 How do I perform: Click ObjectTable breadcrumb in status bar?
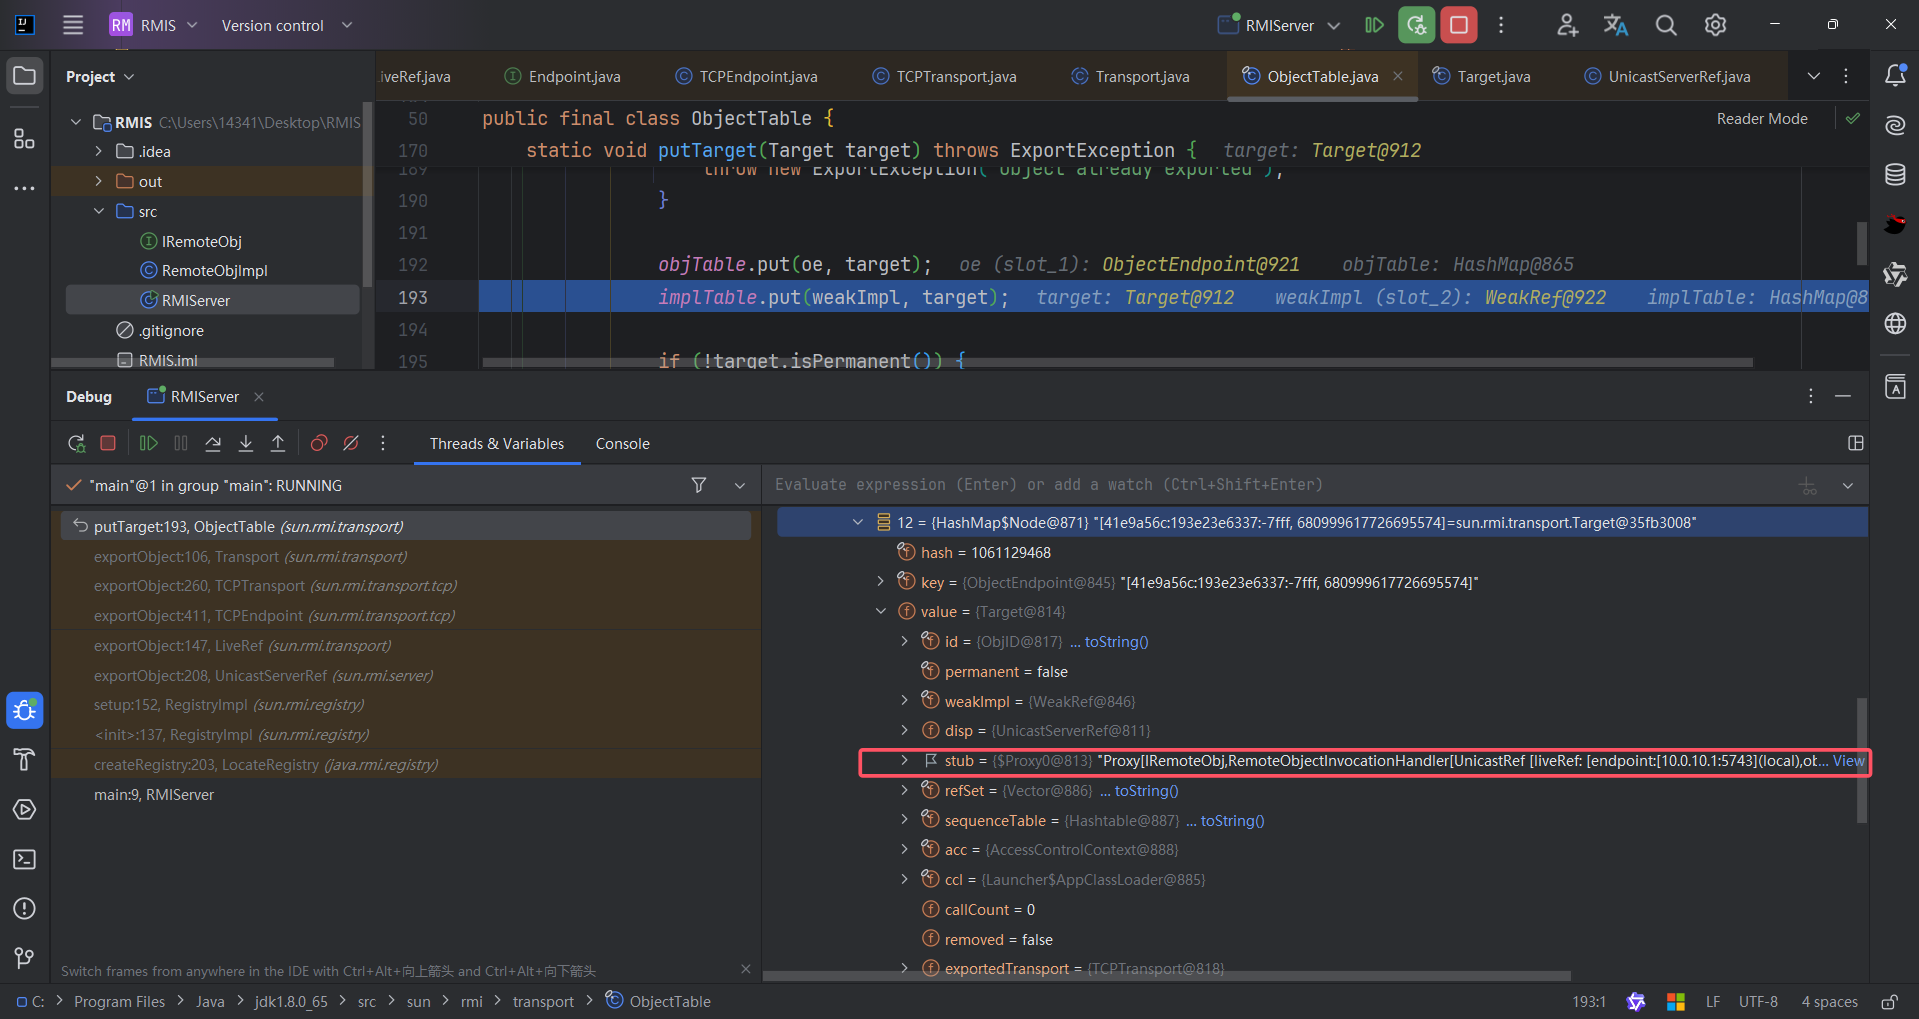click(x=659, y=1001)
